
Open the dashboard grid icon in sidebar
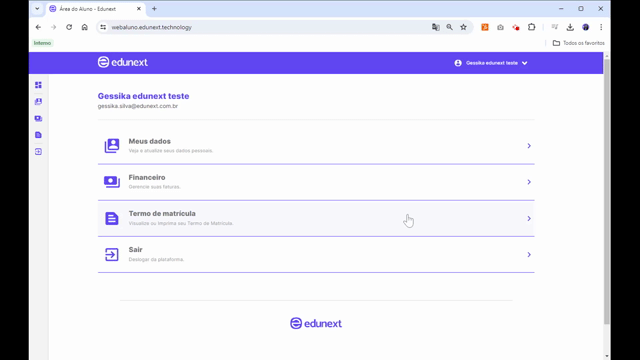coord(38,85)
